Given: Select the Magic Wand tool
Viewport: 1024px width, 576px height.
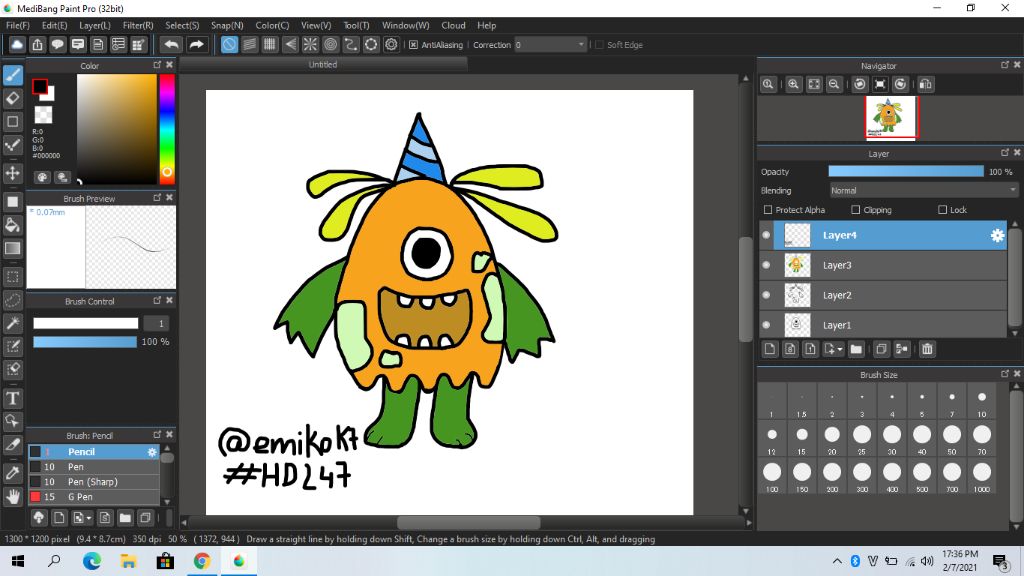Looking at the screenshot, I should (x=12, y=323).
